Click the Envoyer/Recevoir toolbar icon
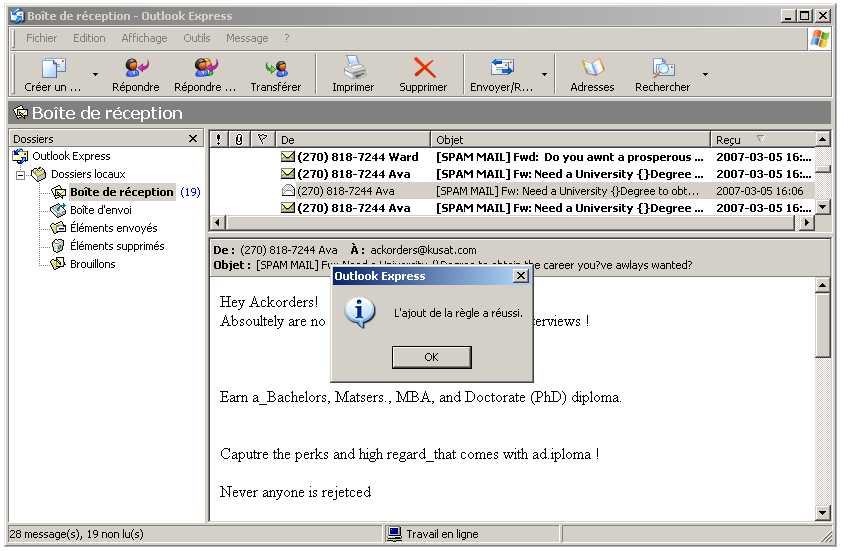Image resolution: width=843 pixels, height=551 pixels. [x=502, y=68]
